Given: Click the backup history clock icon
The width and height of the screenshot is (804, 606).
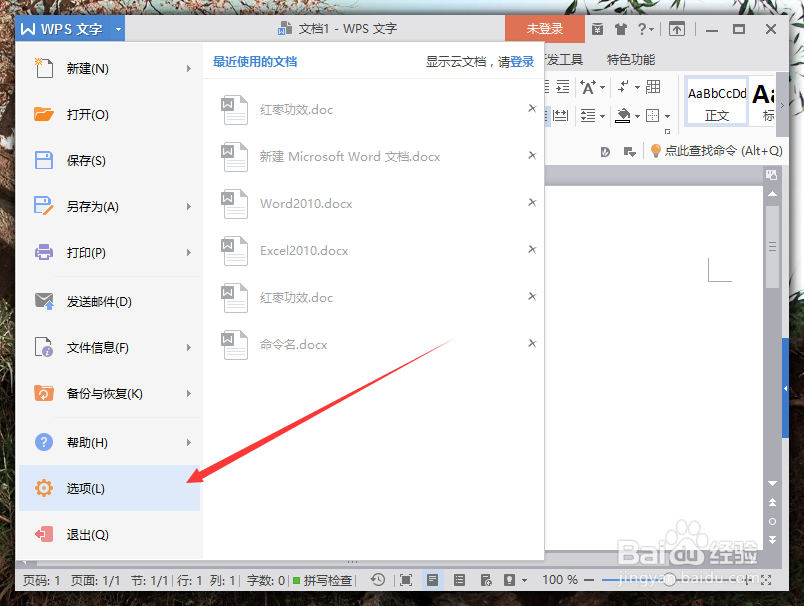Looking at the screenshot, I should (x=378, y=580).
